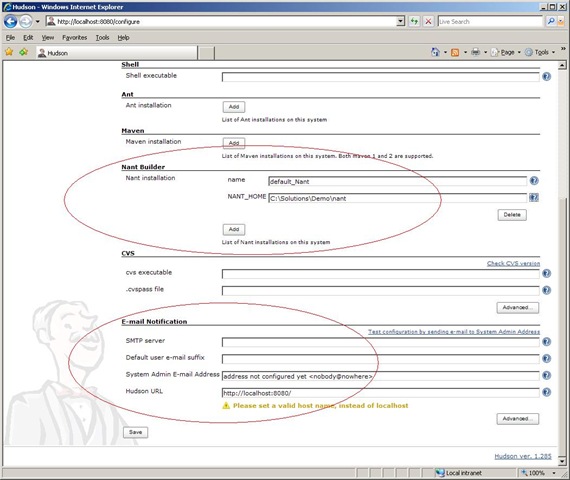Image resolution: width=570 pixels, height=480 pixels.
Task: Click the Save button
Action: pyautogui.click(x=135, y=432)
